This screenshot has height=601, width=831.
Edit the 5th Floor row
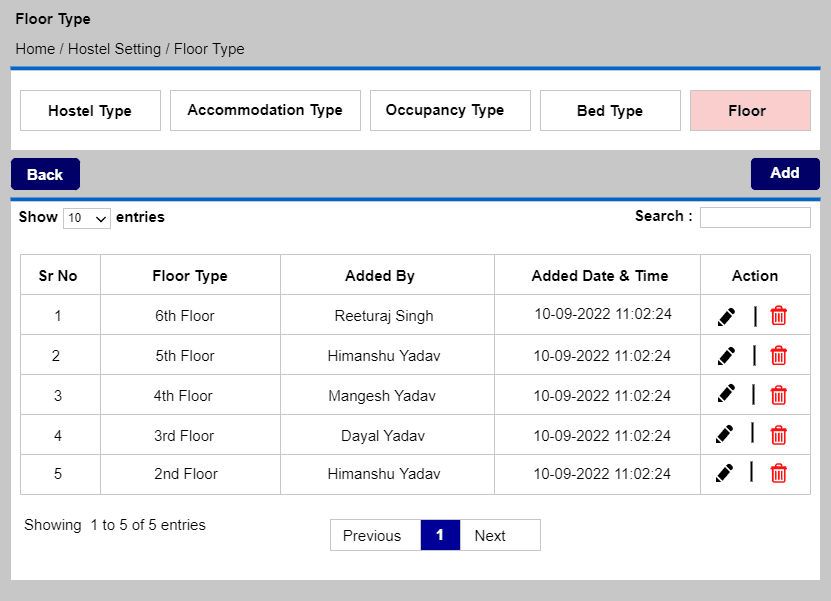(x=726, y=356)
